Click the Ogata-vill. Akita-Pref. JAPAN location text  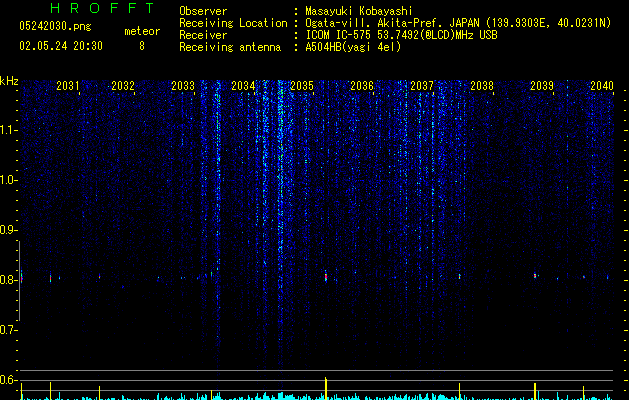458,23
